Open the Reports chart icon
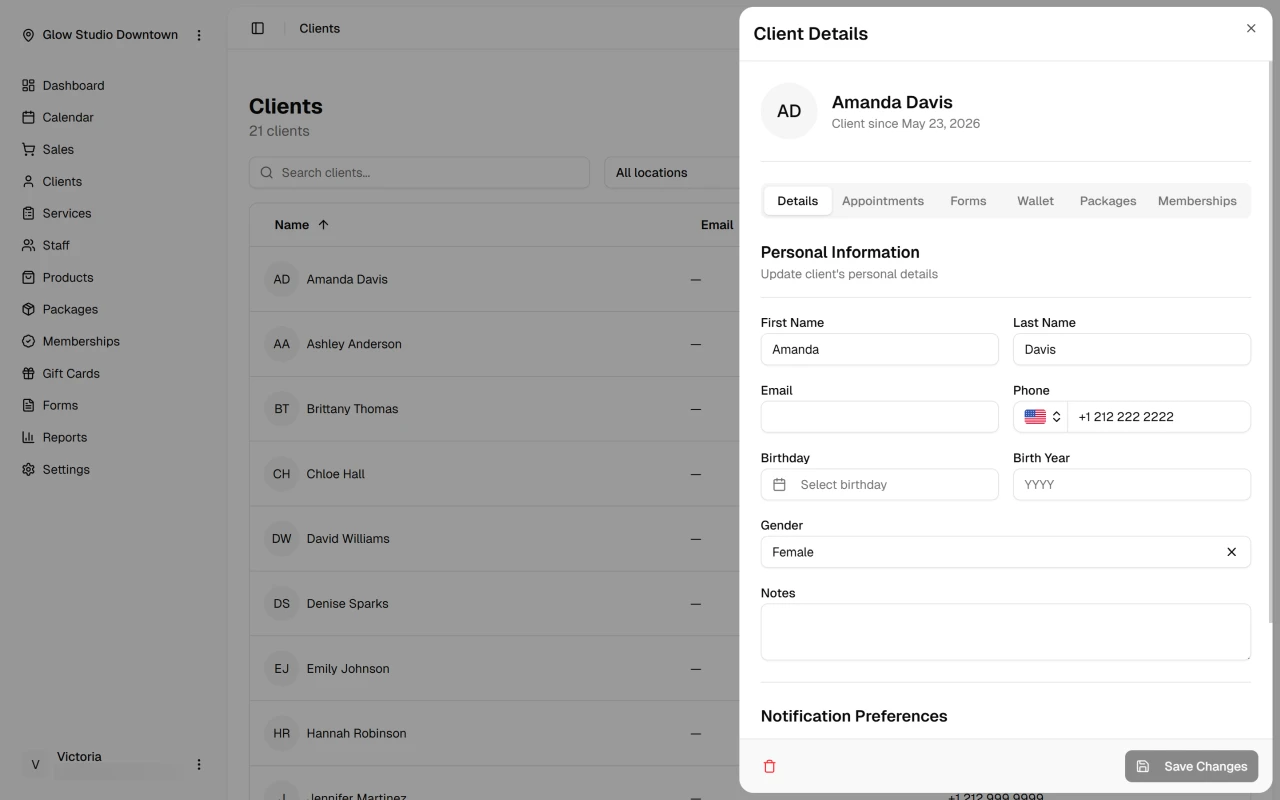1280x800 pixels. [28, 438]
